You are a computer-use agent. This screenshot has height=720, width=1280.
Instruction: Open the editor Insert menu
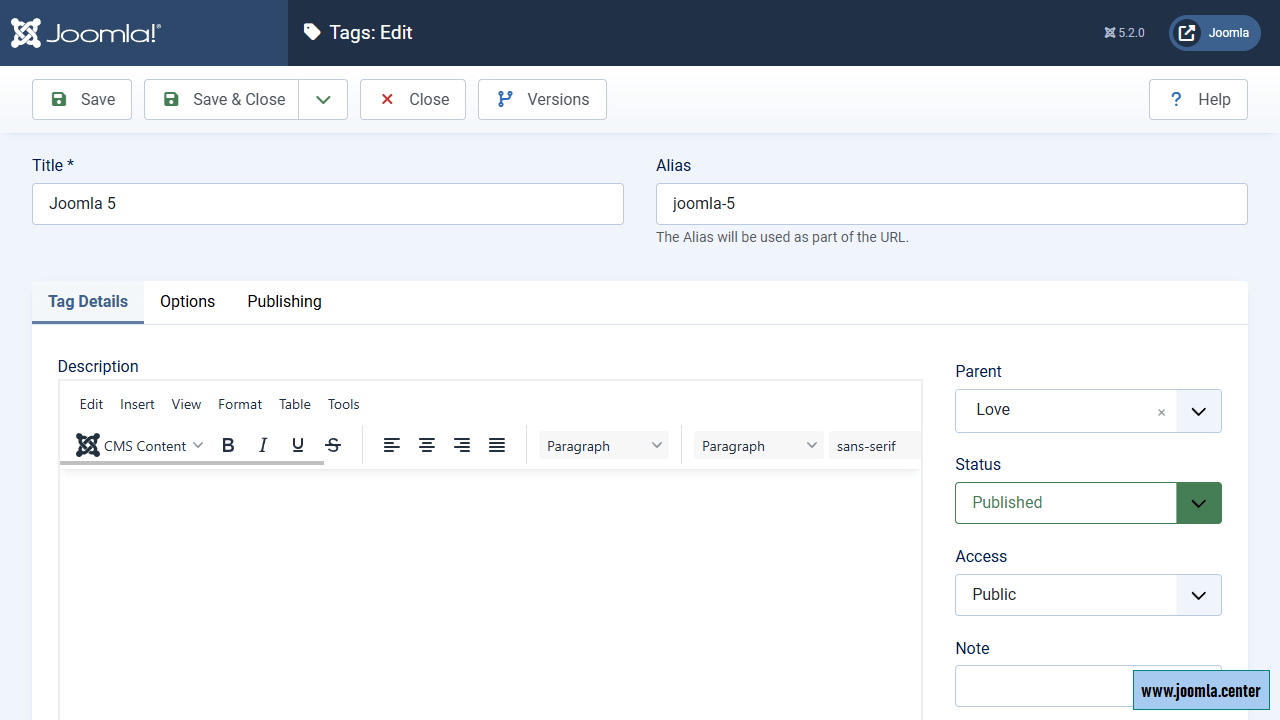(138, 404)
